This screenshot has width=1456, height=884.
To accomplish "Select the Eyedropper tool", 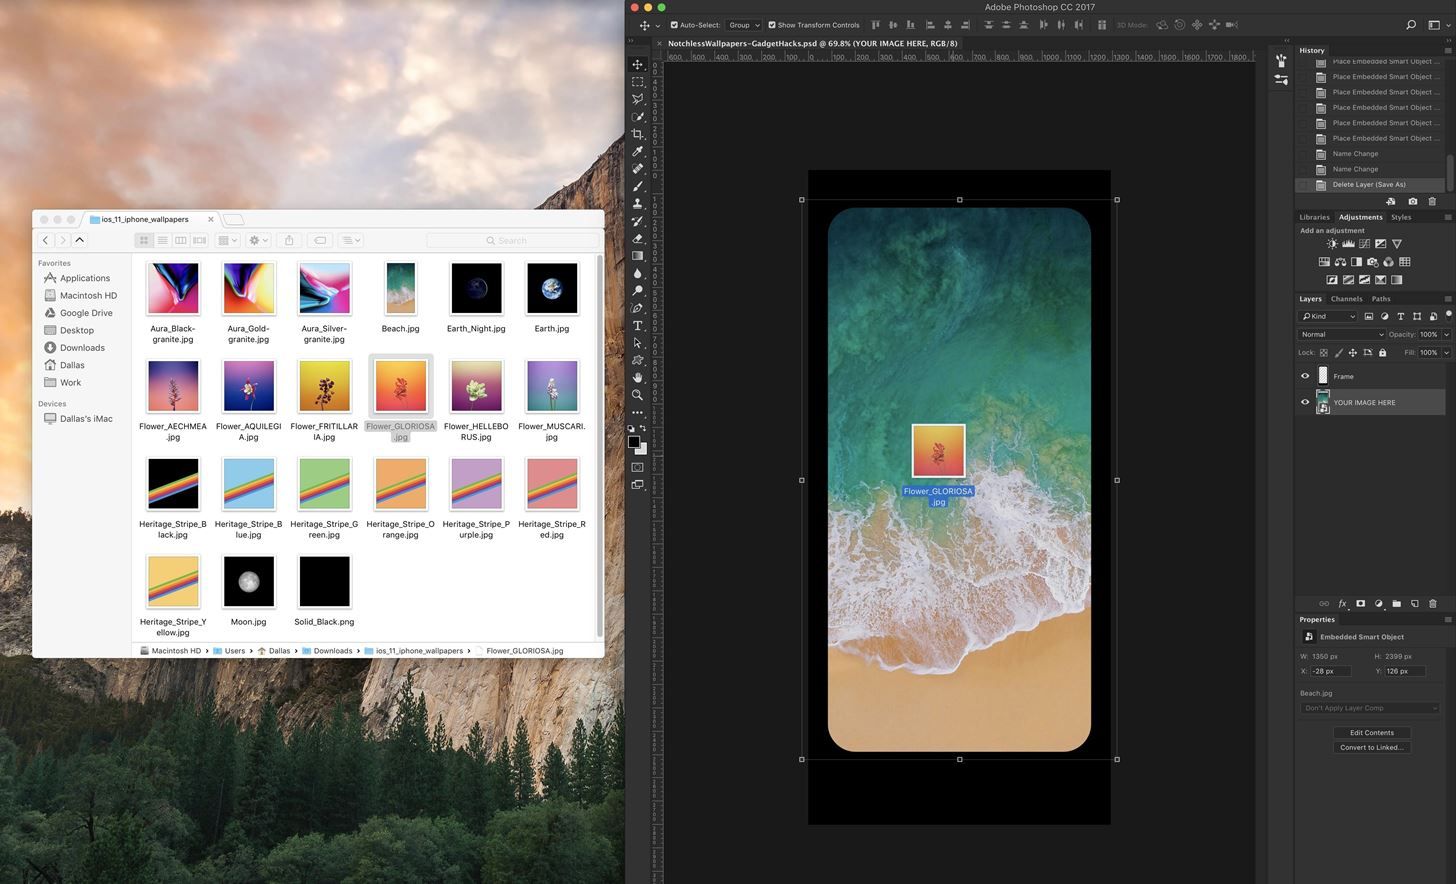I will (x=637, y=151).
